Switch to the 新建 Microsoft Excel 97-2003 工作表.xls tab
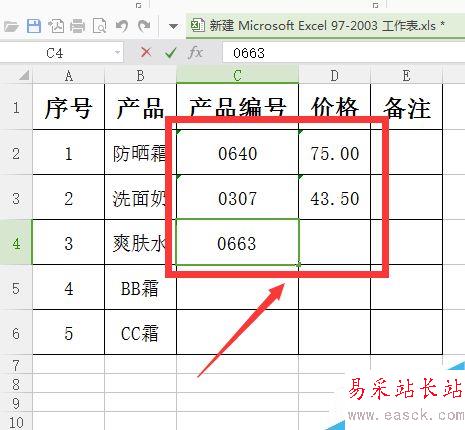Viewport: 465px width, 430px height. point(325,26)
